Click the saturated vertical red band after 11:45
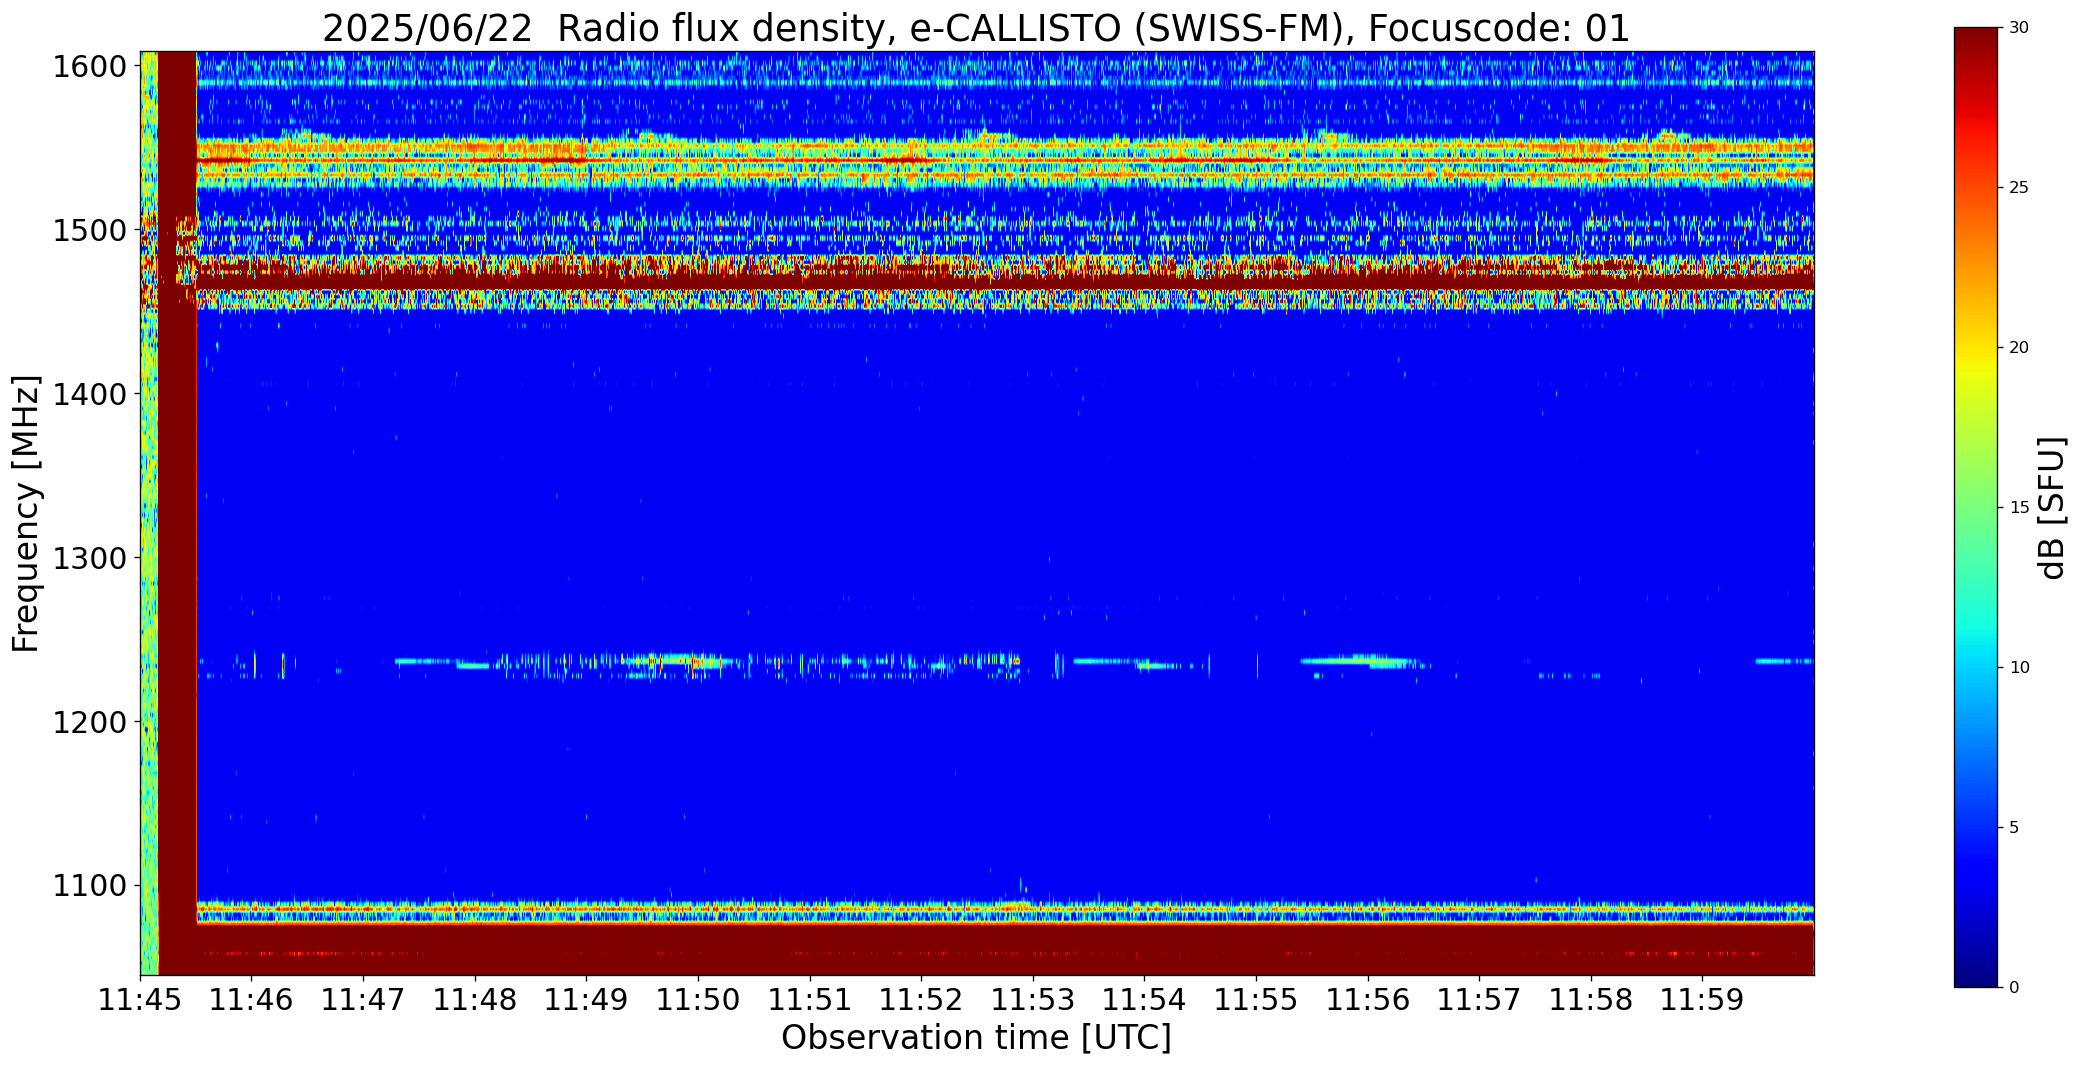 coord(177,513)
